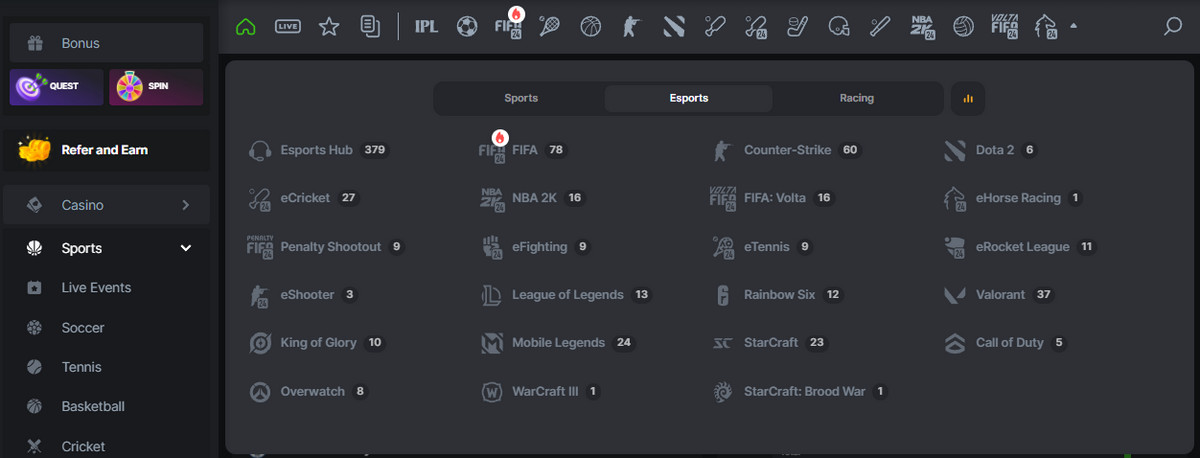Select the Counter-Strike soldier icon in top bar
Screen dimensions: 1200x458
click(630, 27)
